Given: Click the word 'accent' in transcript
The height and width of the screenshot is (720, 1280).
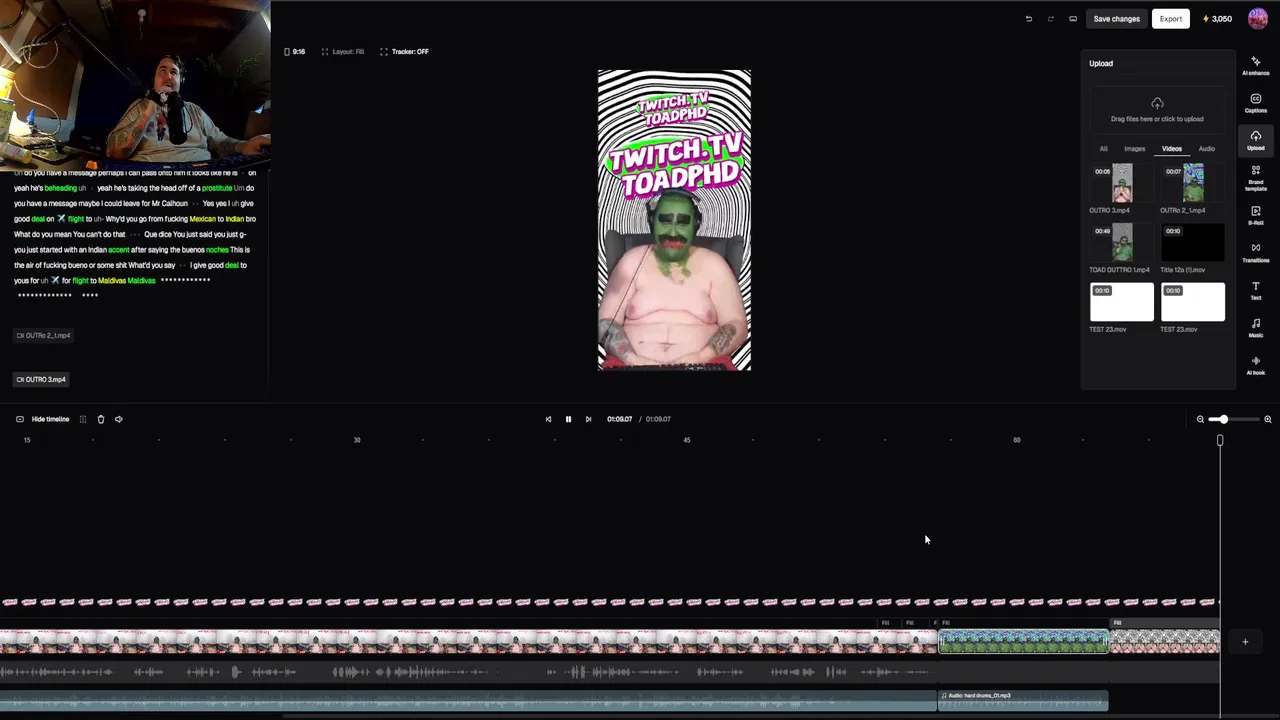Looking at the screenshot, I should pyautogui.click(x=119, y=250).
